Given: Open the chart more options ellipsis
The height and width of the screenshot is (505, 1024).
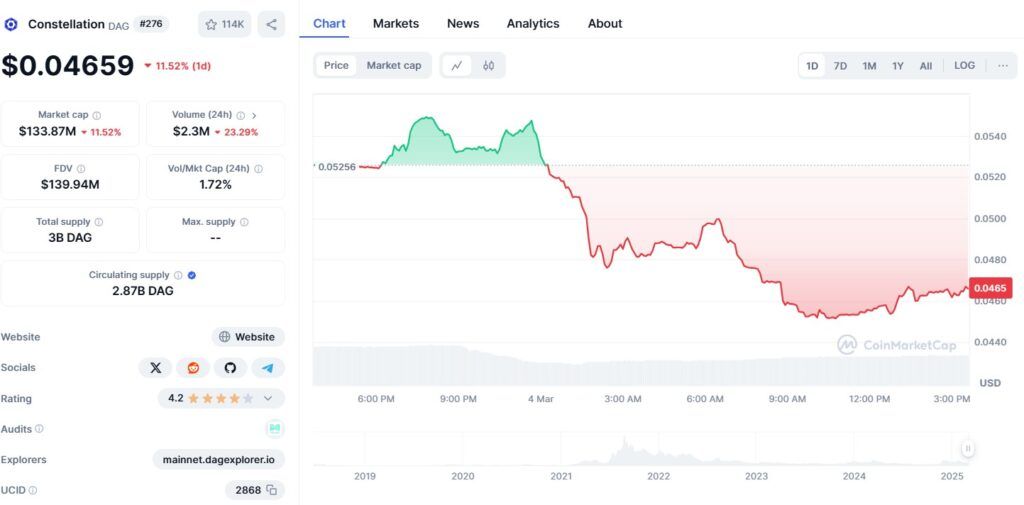Looking at the screenshot, I should pos(1003,65).
